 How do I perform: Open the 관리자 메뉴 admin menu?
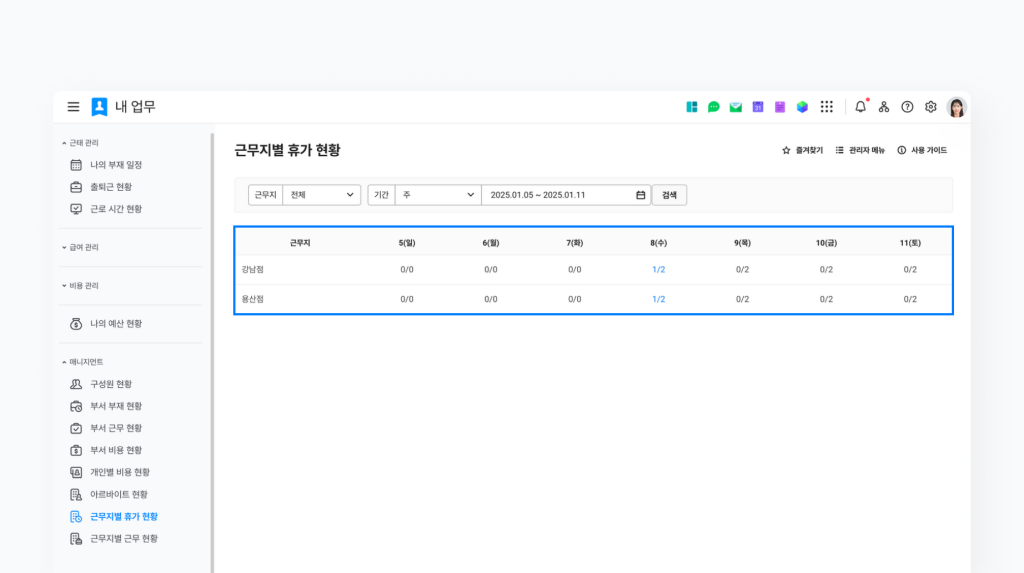point(860,150)
